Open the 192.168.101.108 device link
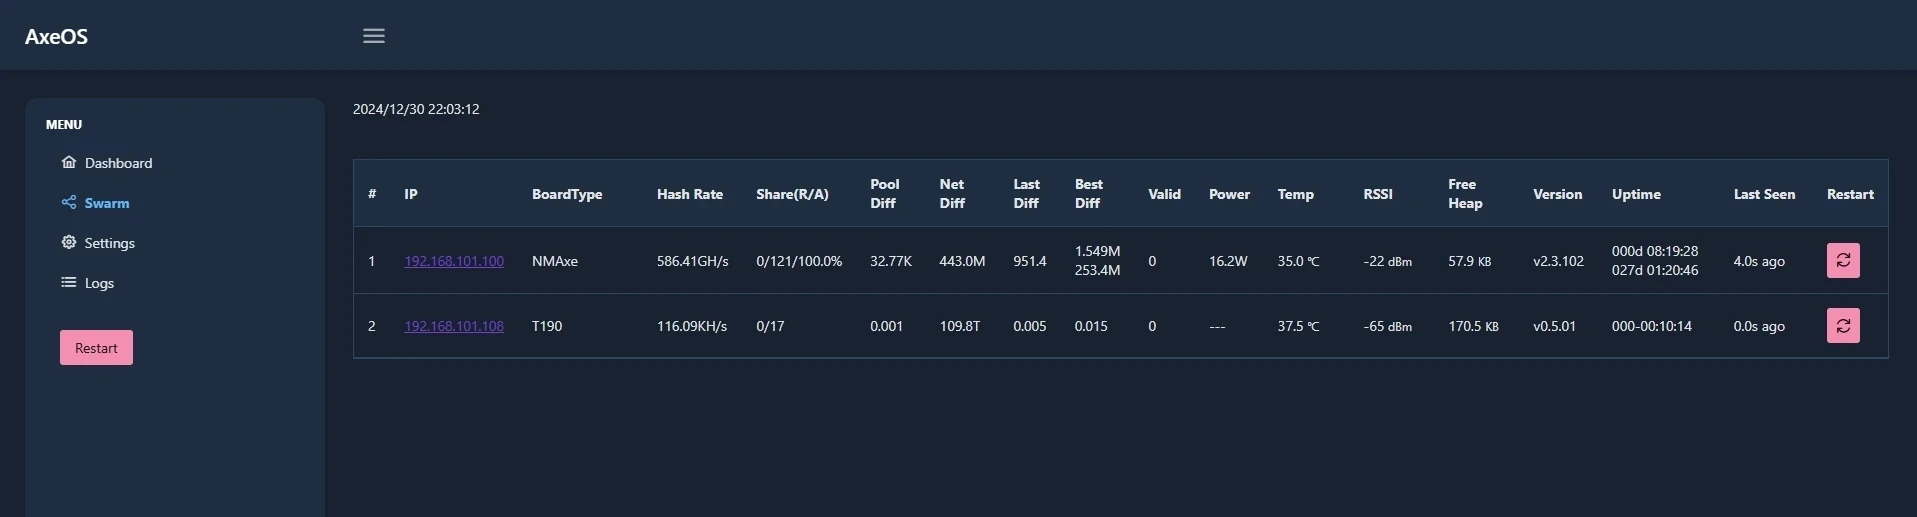The image size is (1917, 517). pos(454,326)
